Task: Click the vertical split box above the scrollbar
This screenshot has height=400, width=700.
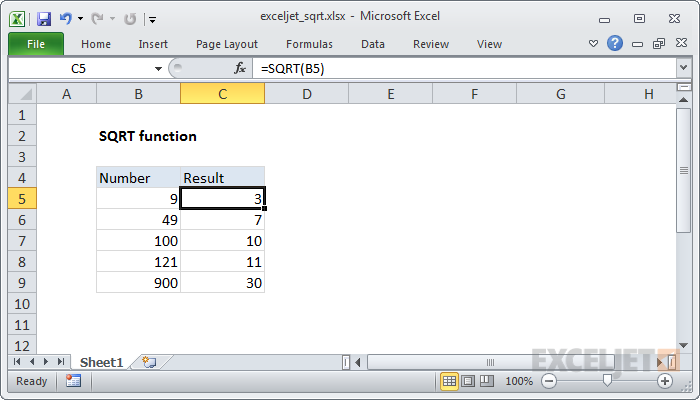Action: [x=683, y=87]
